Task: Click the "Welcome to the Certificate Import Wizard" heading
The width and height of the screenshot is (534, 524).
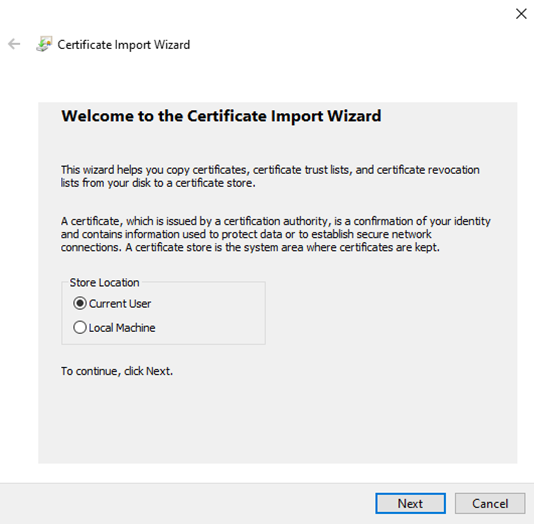Action: click(x=221, y=116)
